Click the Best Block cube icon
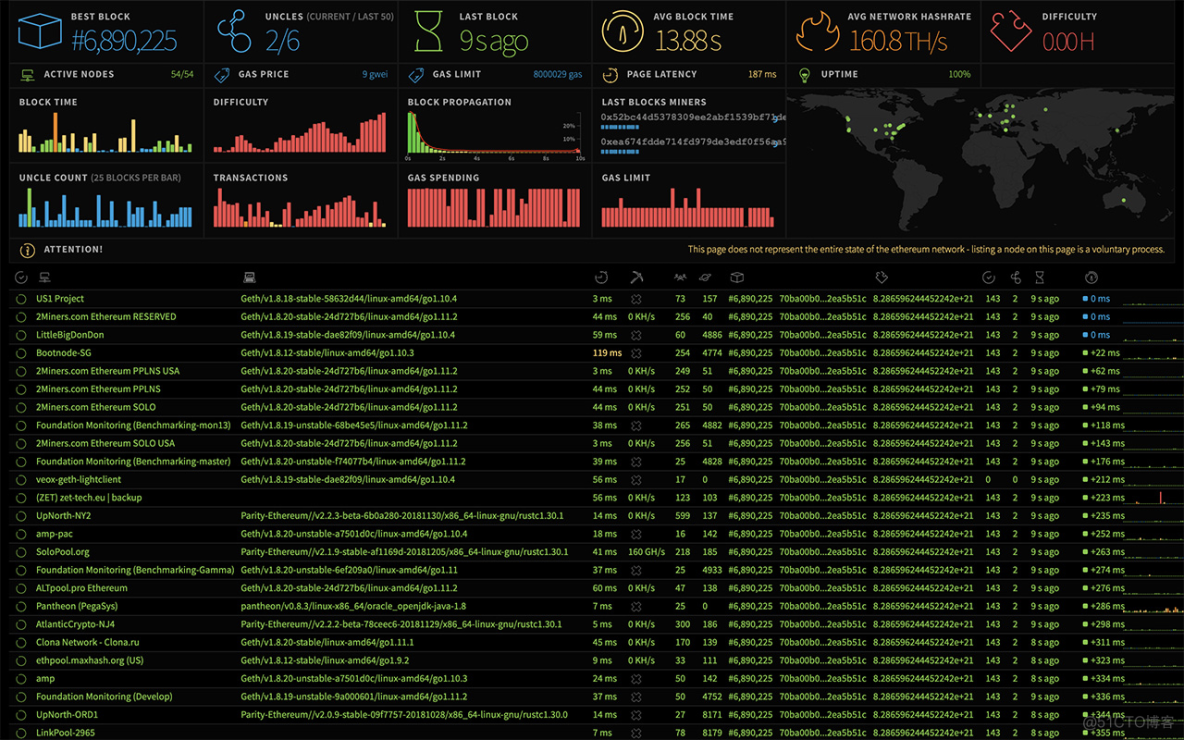Viewport: 1184px width, 740px height. [39, 31]
